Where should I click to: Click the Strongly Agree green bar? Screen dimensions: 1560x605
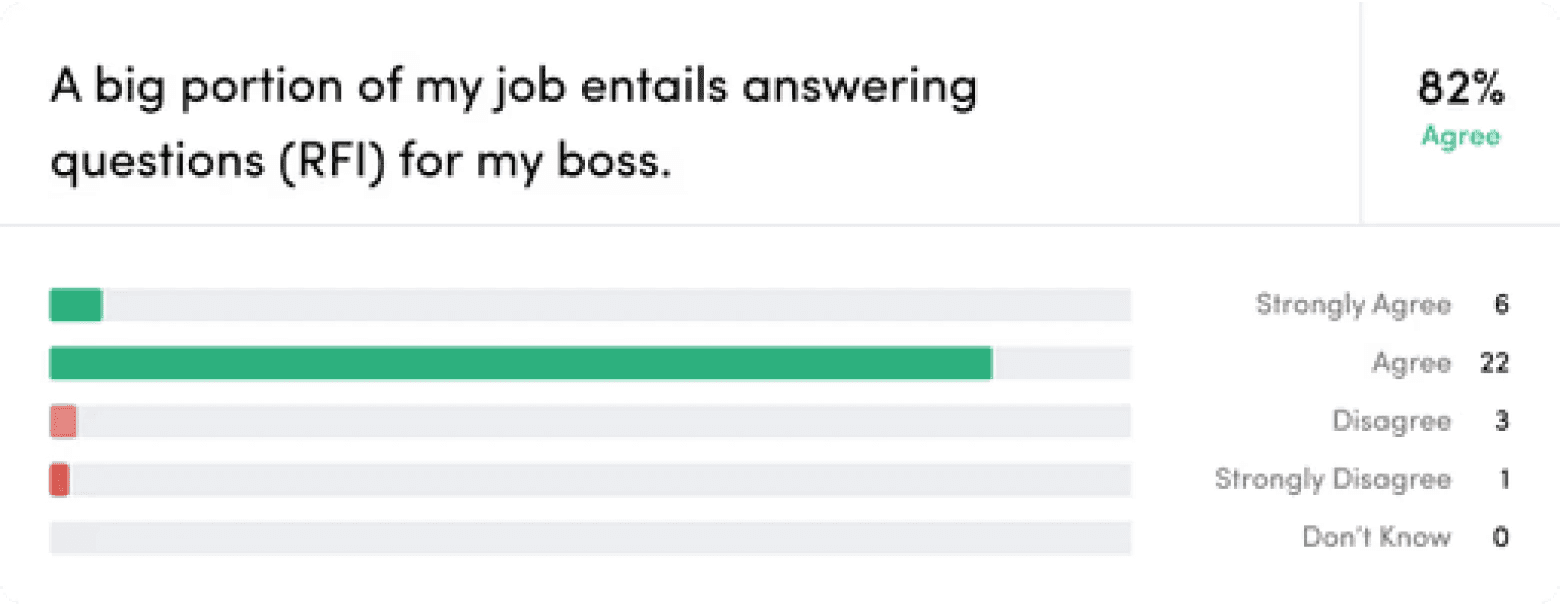coord(76,305)
